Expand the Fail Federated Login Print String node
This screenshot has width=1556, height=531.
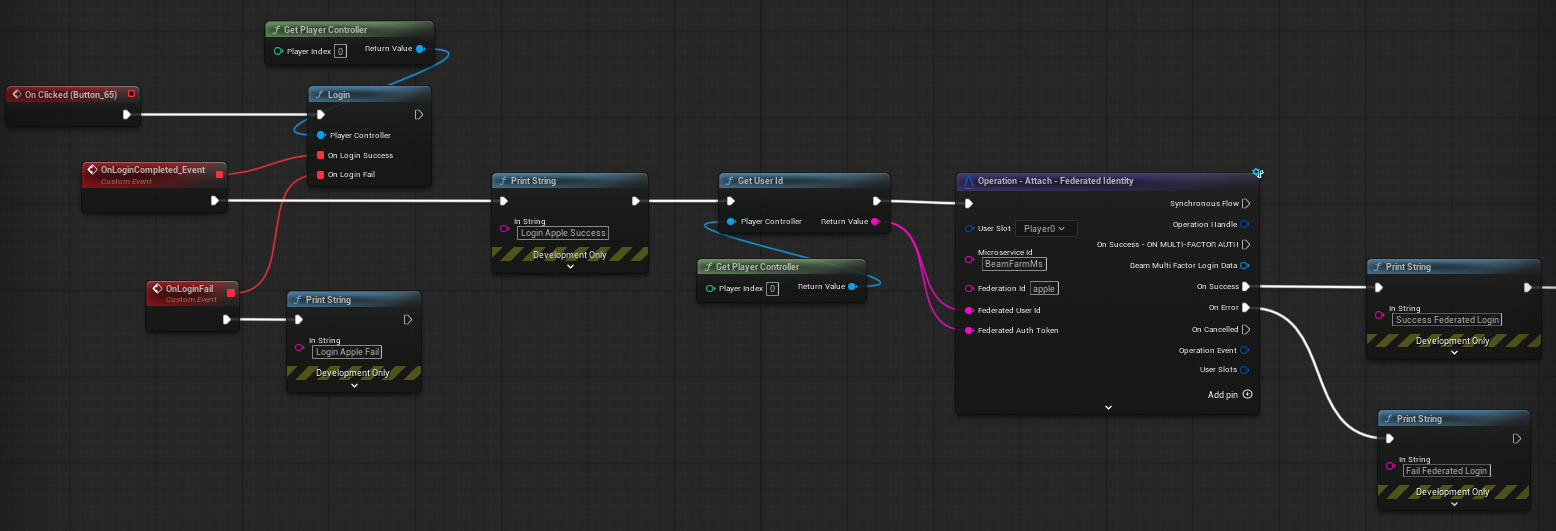[x=1453, y=505]
